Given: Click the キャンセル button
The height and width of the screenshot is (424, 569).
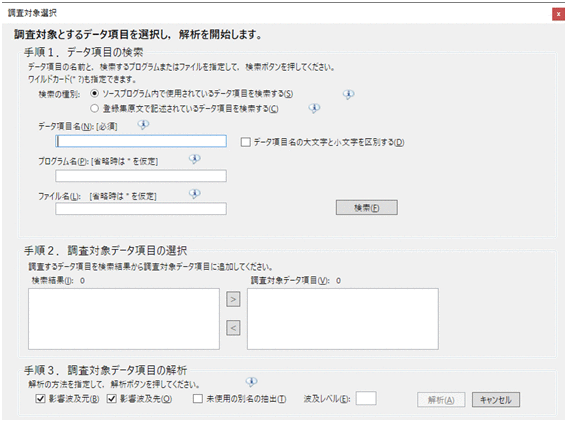Looking at the screenshot, I should [x=496, y=400].
